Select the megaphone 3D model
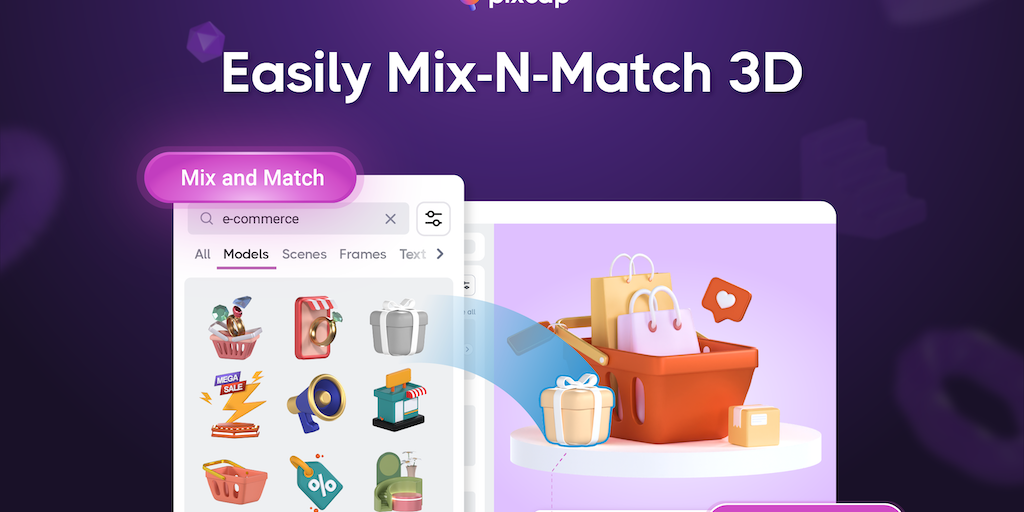 pyautogui.click(x=317, y=403)
